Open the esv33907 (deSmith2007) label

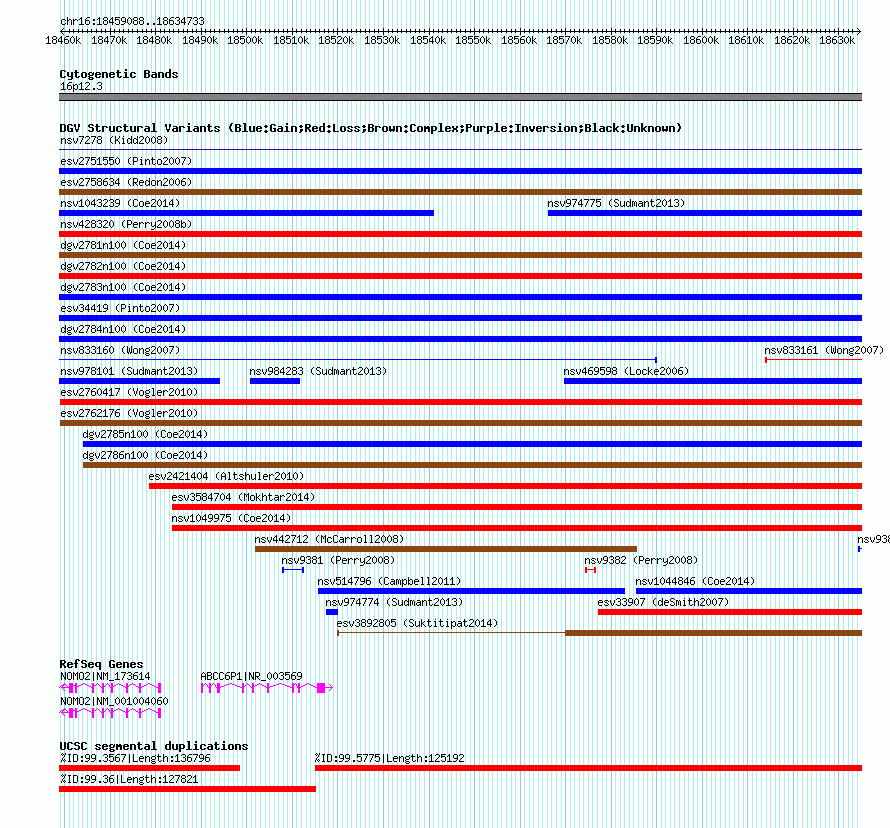click(x=664, y=602)
